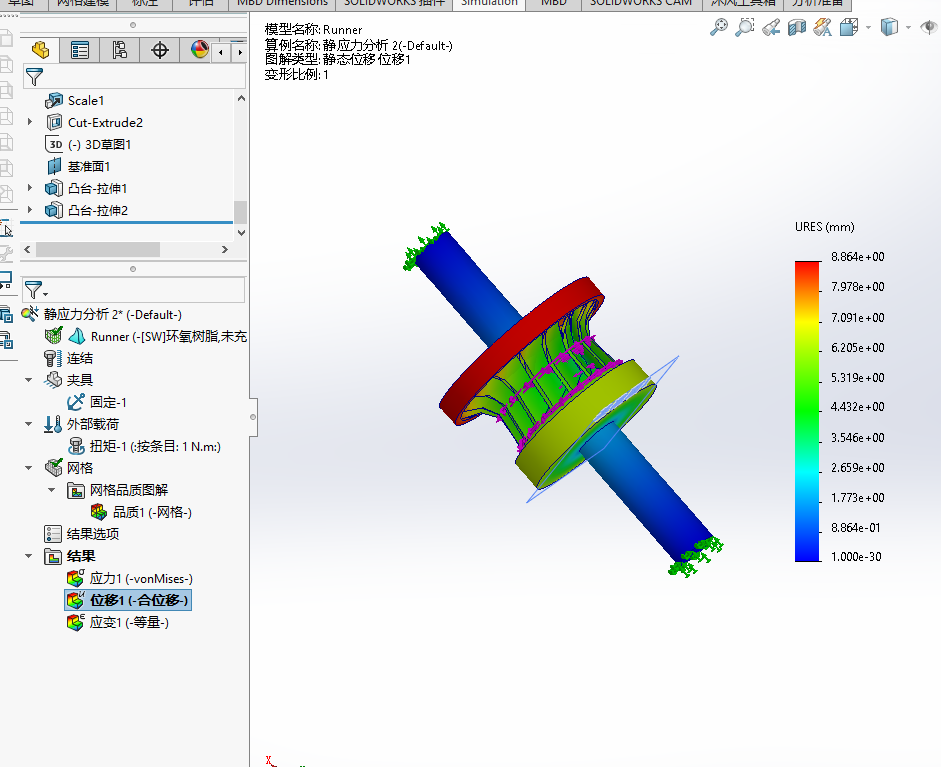Open the View Orientation cube icon
The image size is (941, 767).
click(849, 27)
